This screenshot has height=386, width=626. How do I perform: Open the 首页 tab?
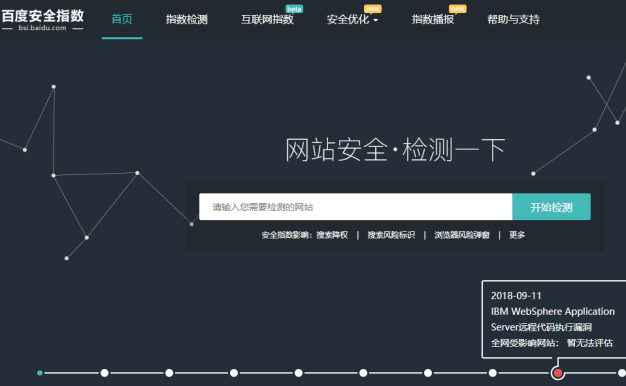(x=122, y=19)
